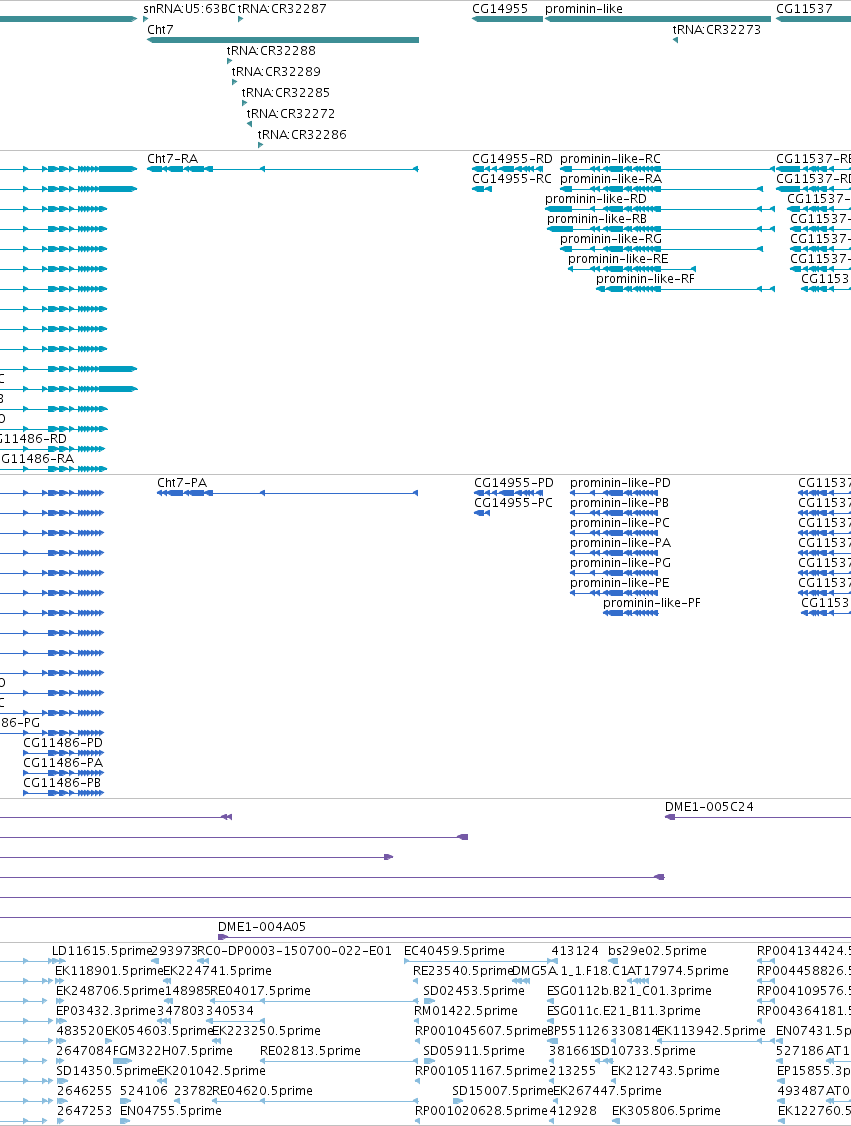Select the bs29e02.5prime EST label
This screenshot has width=851, height=1126.
(658, 951)
